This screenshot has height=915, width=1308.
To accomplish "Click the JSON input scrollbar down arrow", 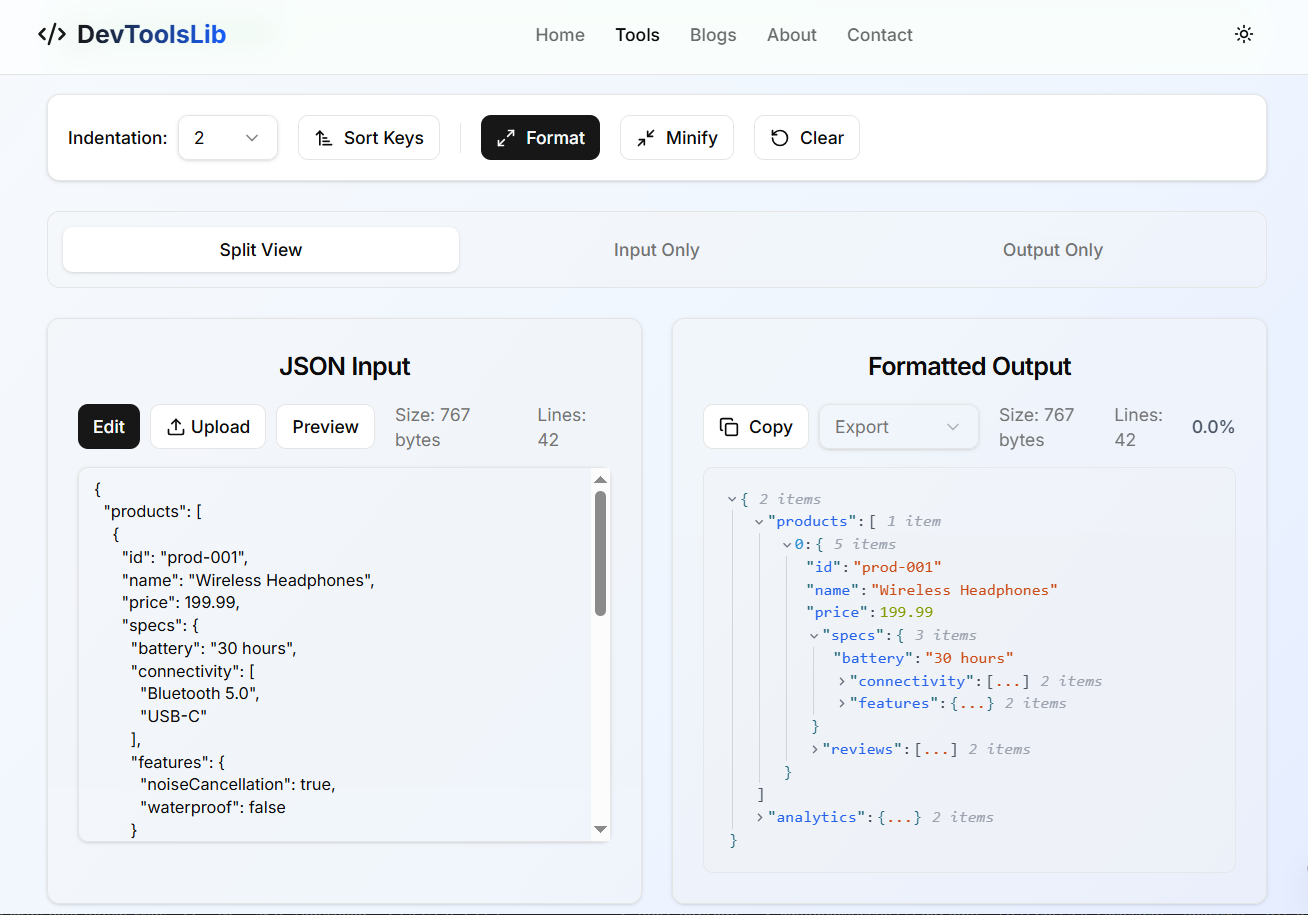I will pos(600,829).
